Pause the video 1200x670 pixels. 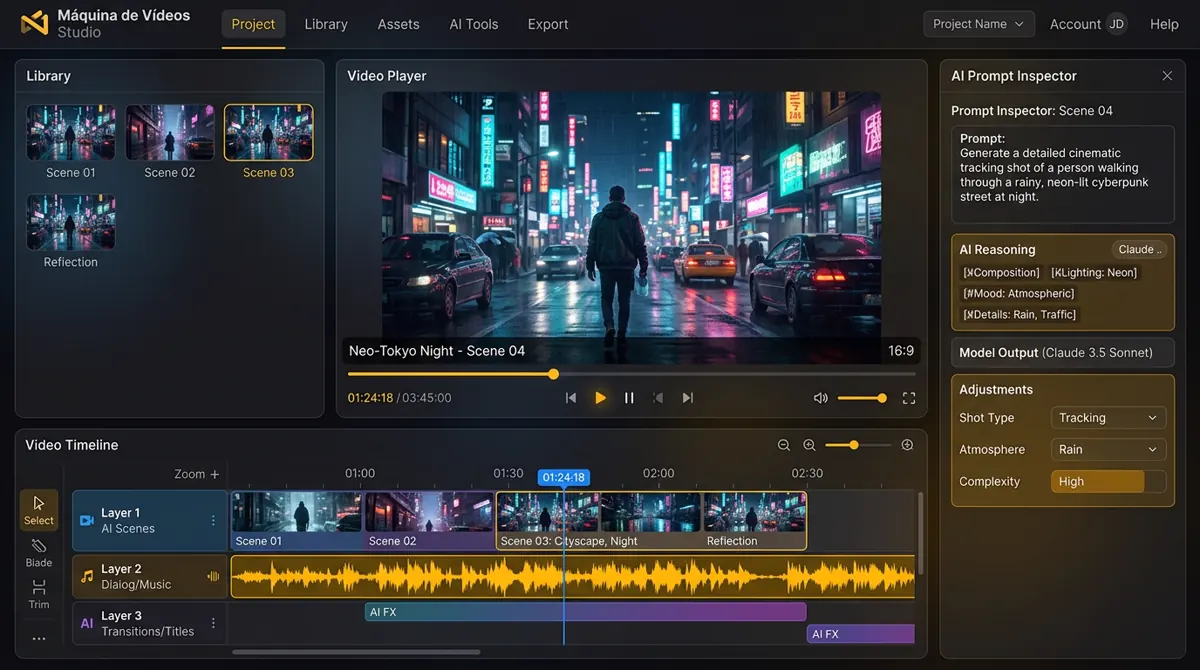[629, 398]
